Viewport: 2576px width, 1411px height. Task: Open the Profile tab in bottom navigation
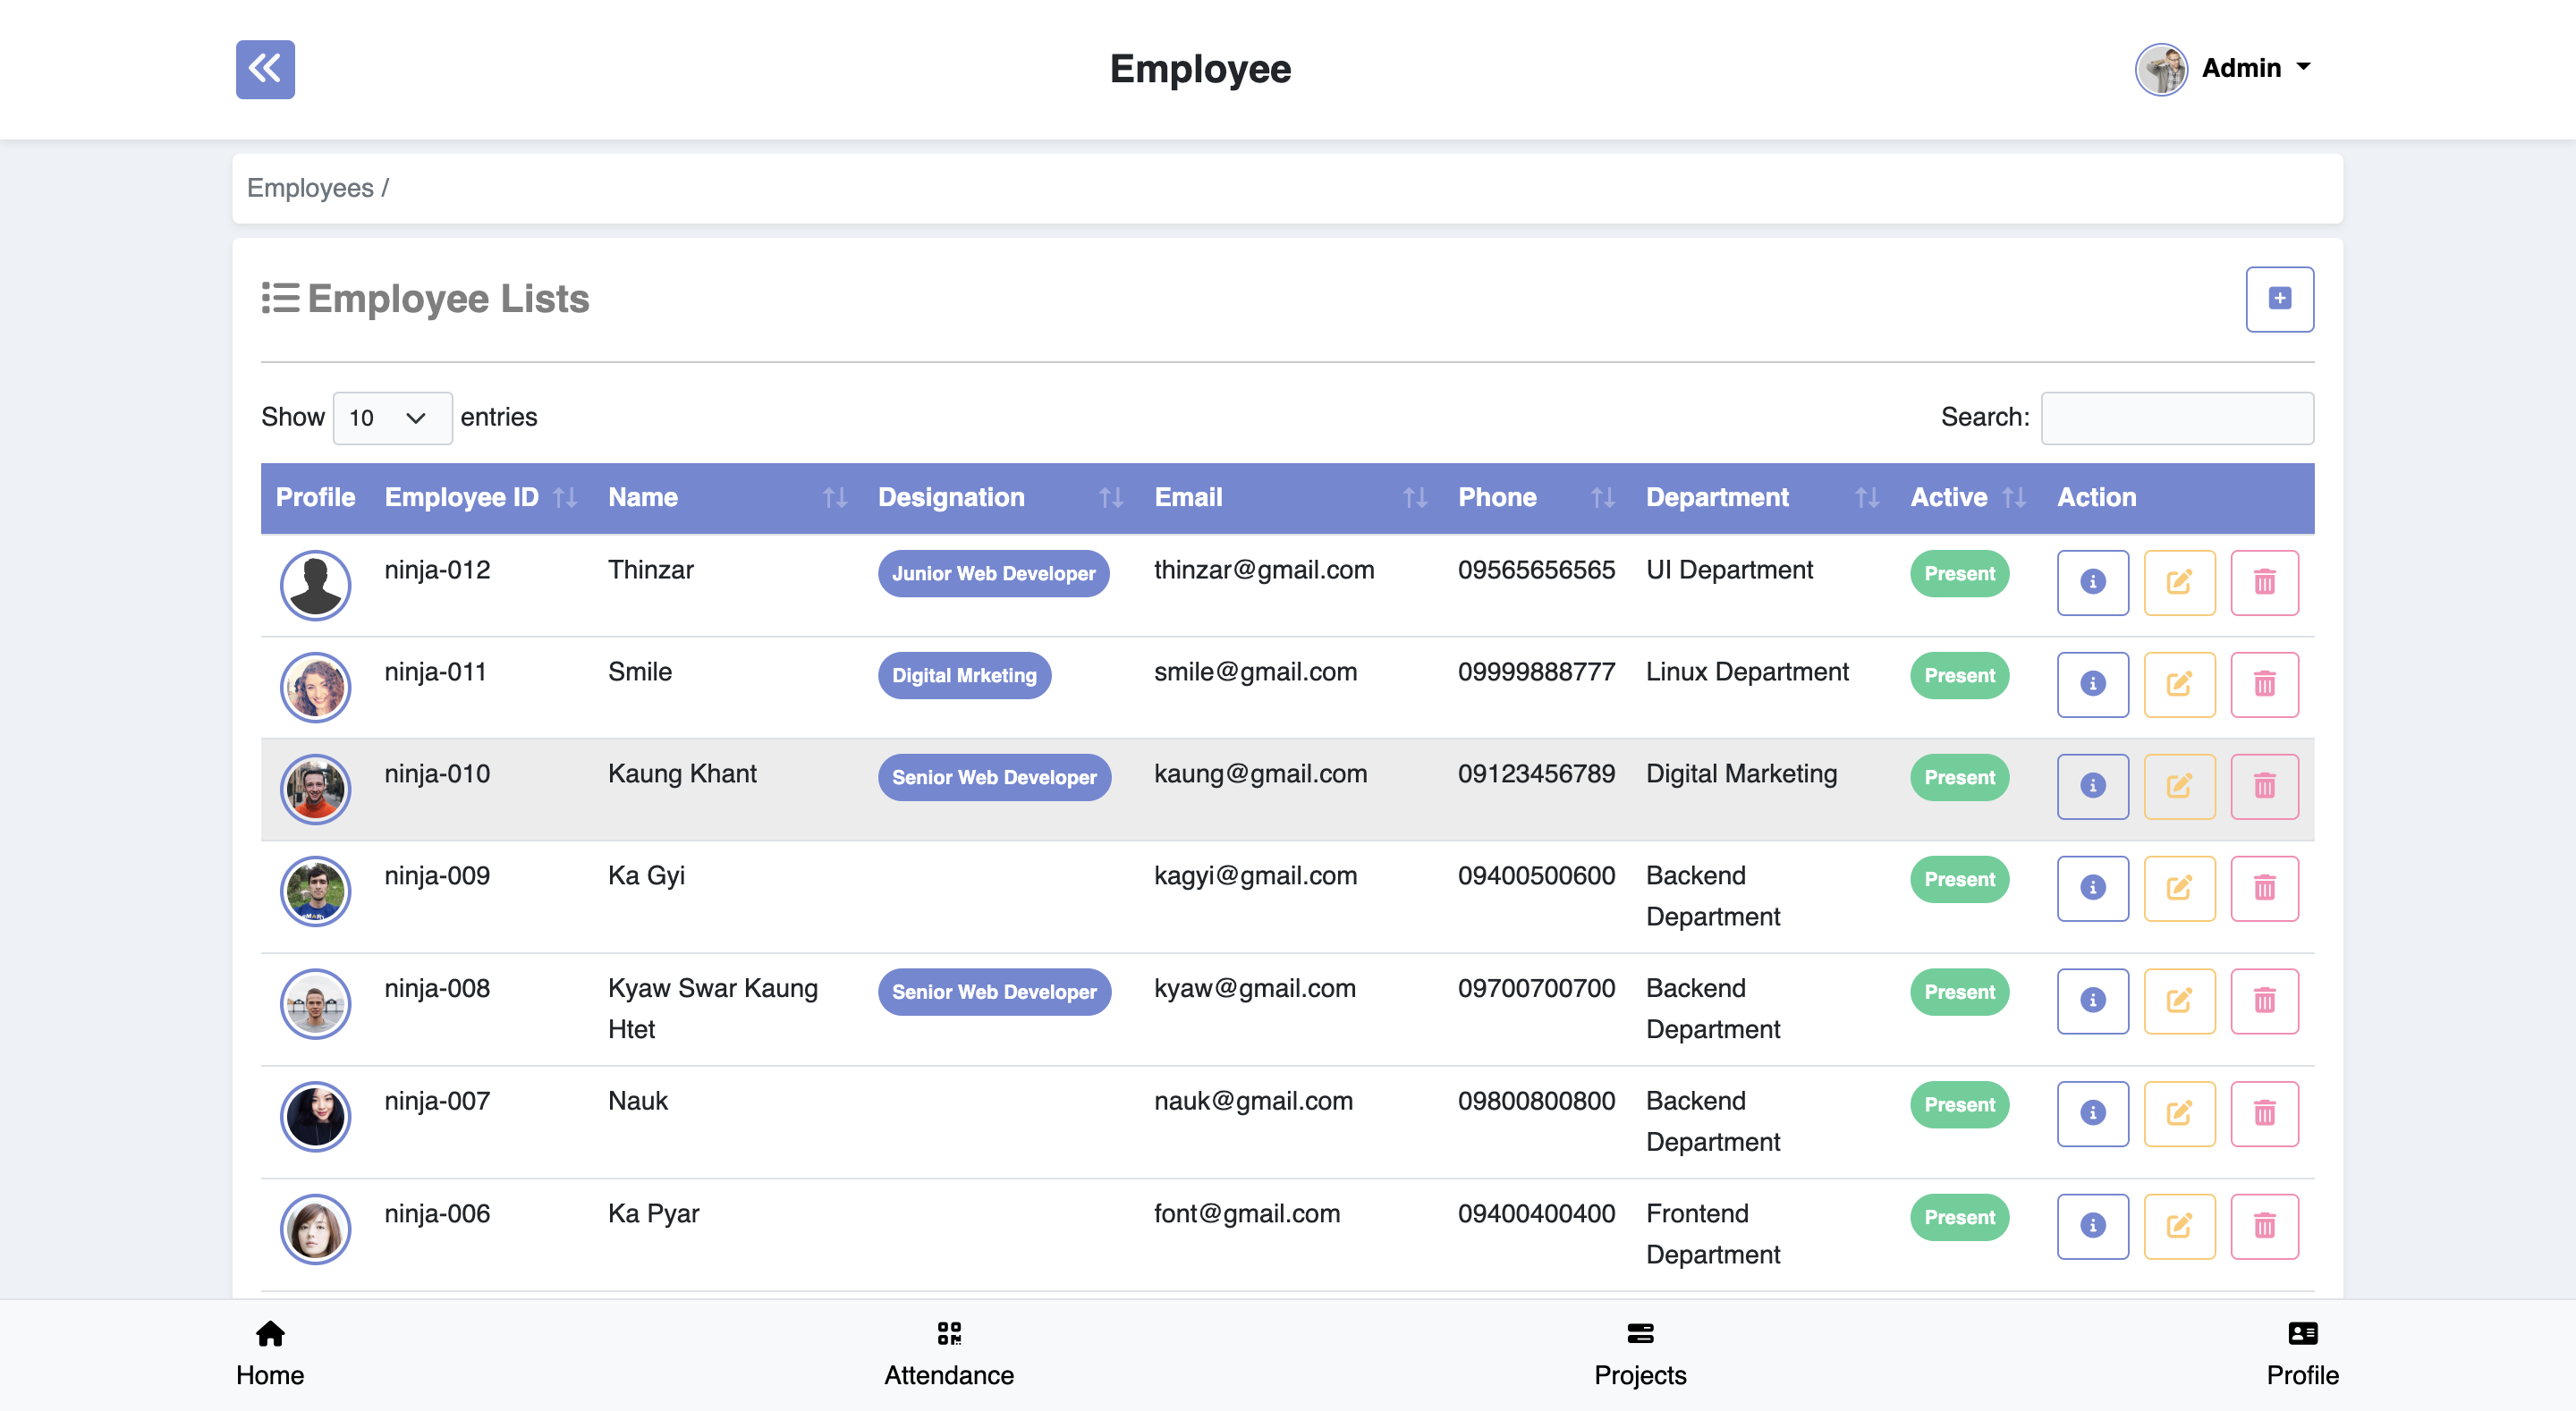tap(2301, 1334)
